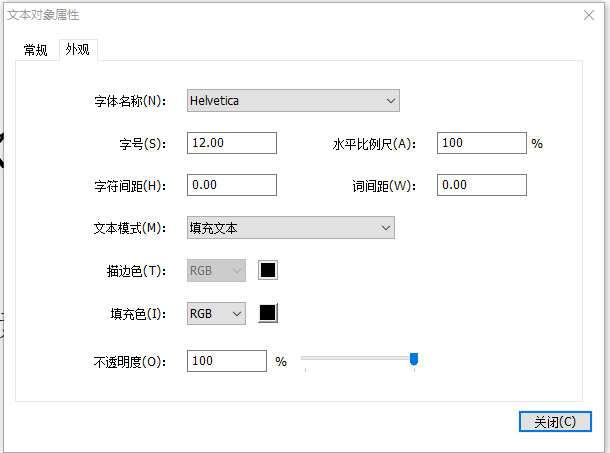Click the left end of opacity slider track
The height and width of the screenshot is (453, 610).
[x=304, y=357]
